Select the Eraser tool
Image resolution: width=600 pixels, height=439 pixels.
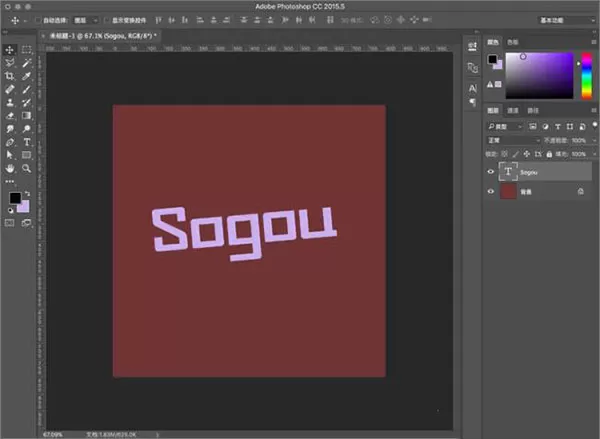[x=10, y=116]
